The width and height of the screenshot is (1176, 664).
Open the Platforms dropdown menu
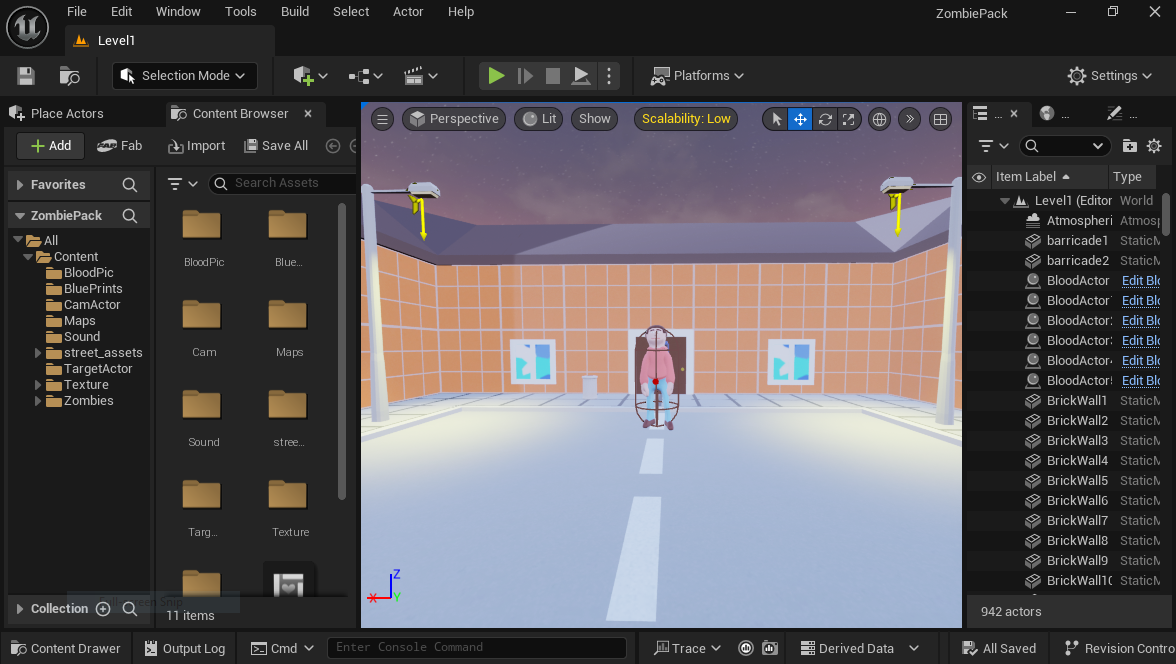point(698,76)
